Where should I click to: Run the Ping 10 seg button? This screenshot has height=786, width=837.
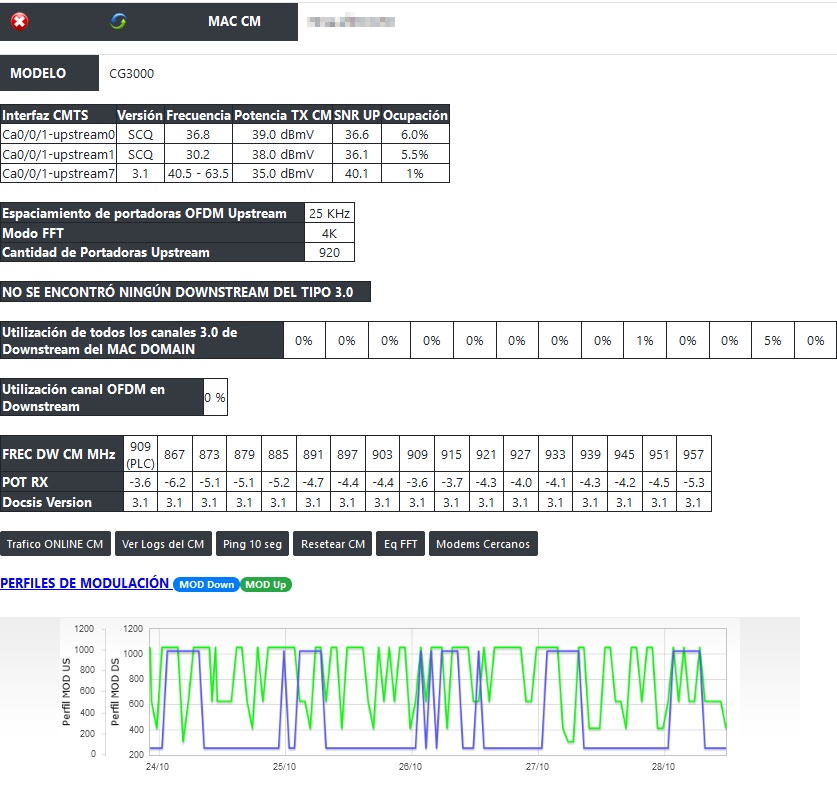tap(254, 544)
